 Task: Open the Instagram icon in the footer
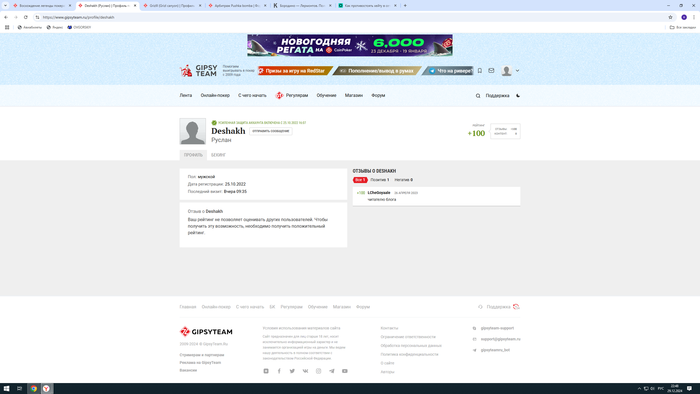318,371
